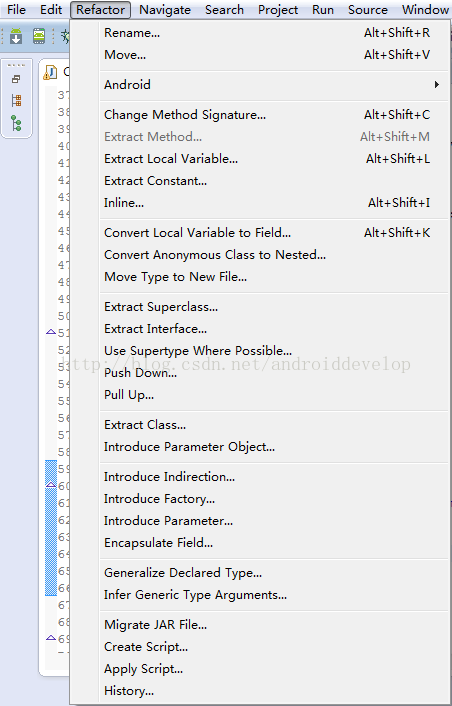Select Migrate JAR File...
This screenshot has width=452, height=706.
pyautogui.click(x=267, y=625)
